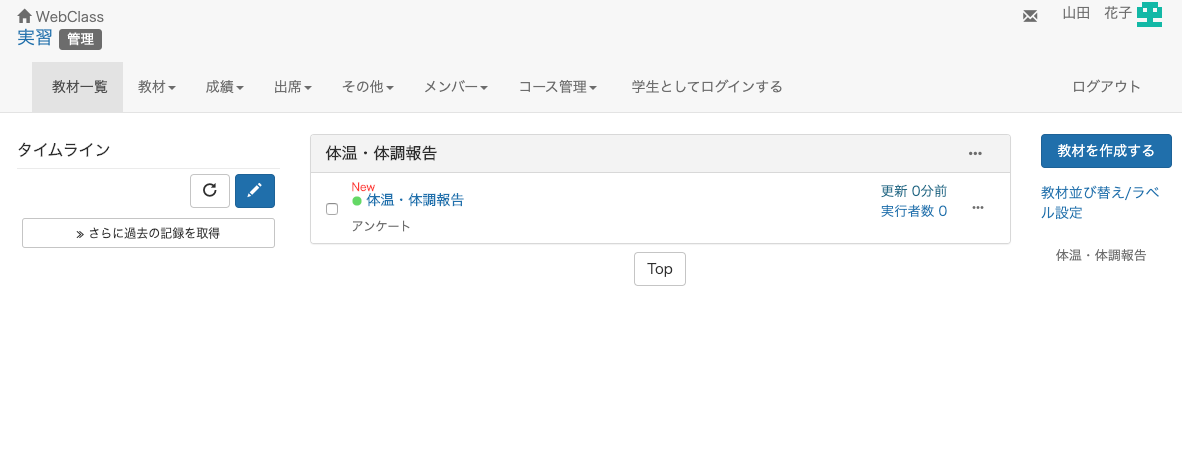This screenshot has height=453, width=1182.
Task: Open ellipsis menu for 体温・体調報告 item row
Action: tap(978, 208)
